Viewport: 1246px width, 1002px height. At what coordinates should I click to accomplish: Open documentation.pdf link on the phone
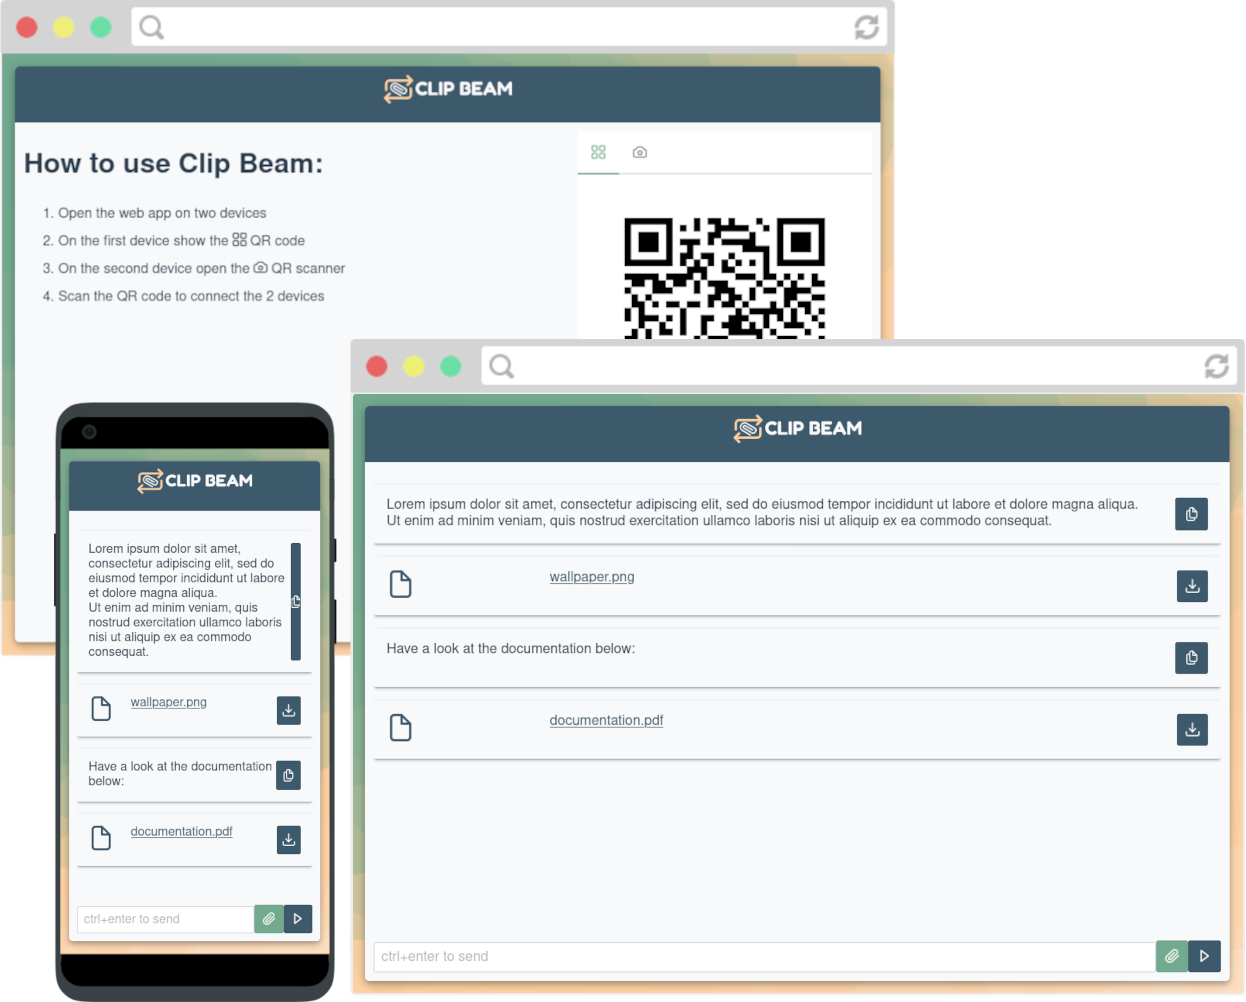(181, 832)
